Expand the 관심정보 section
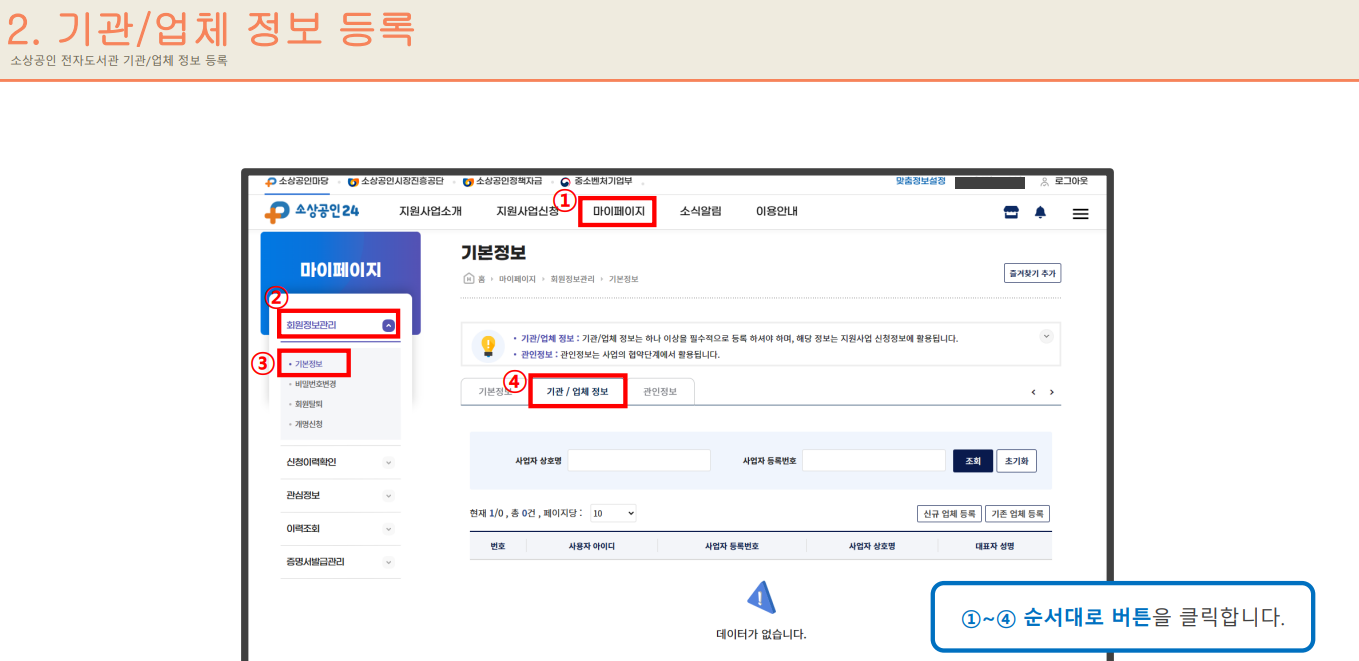 [x=388, y=495]
